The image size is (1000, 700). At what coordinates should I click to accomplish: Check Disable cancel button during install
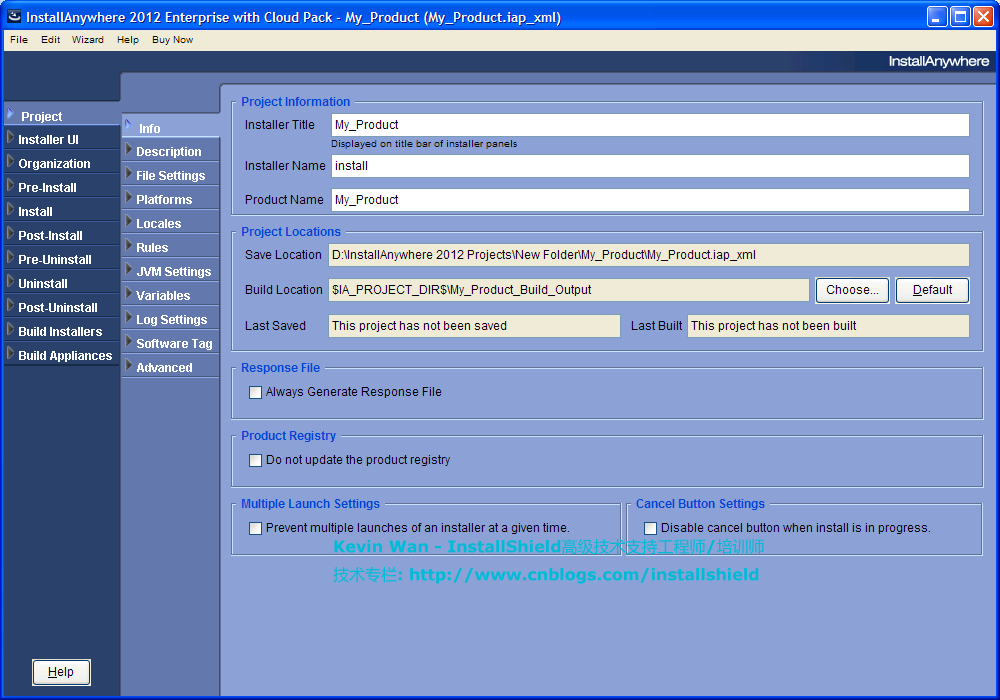[x=651, y=528]
